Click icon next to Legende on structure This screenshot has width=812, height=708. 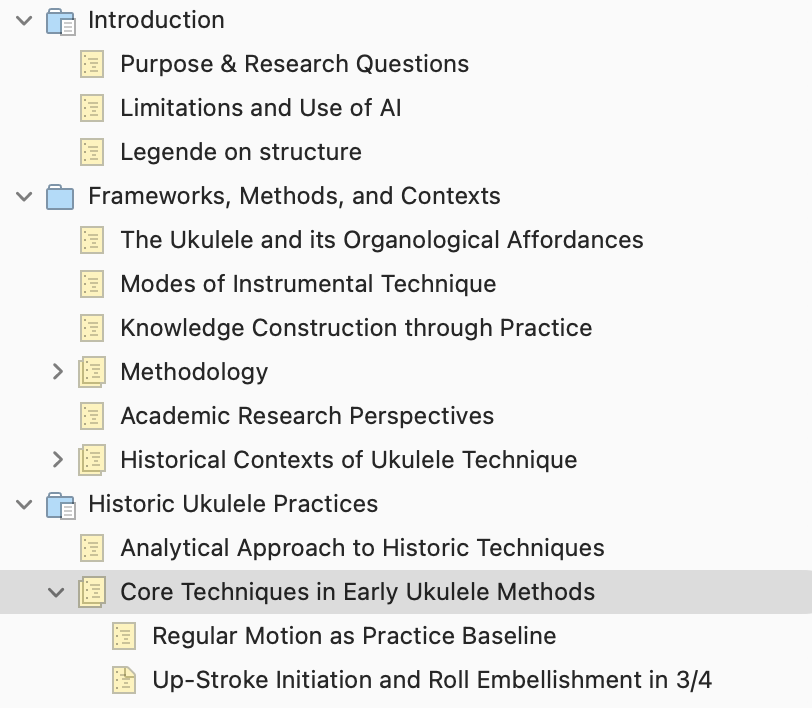tap(92, 152)
